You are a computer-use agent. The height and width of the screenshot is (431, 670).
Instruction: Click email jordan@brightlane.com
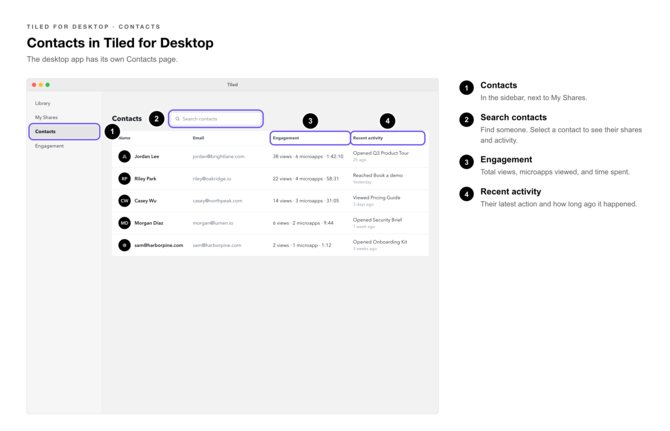[218, 156]
